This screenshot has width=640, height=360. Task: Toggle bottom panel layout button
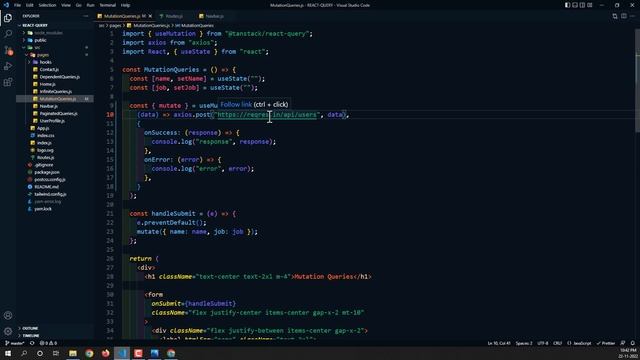575,5
